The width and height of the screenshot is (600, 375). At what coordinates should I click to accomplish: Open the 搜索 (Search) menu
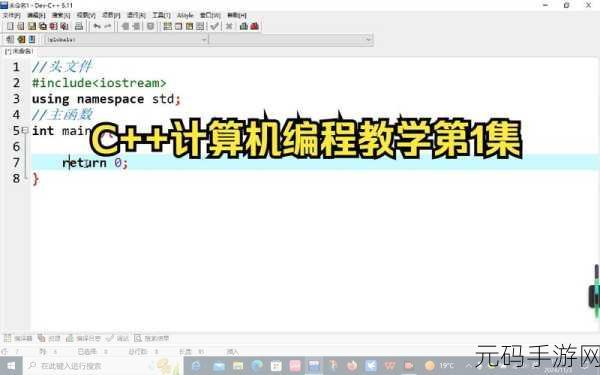[x=61, y=15]
